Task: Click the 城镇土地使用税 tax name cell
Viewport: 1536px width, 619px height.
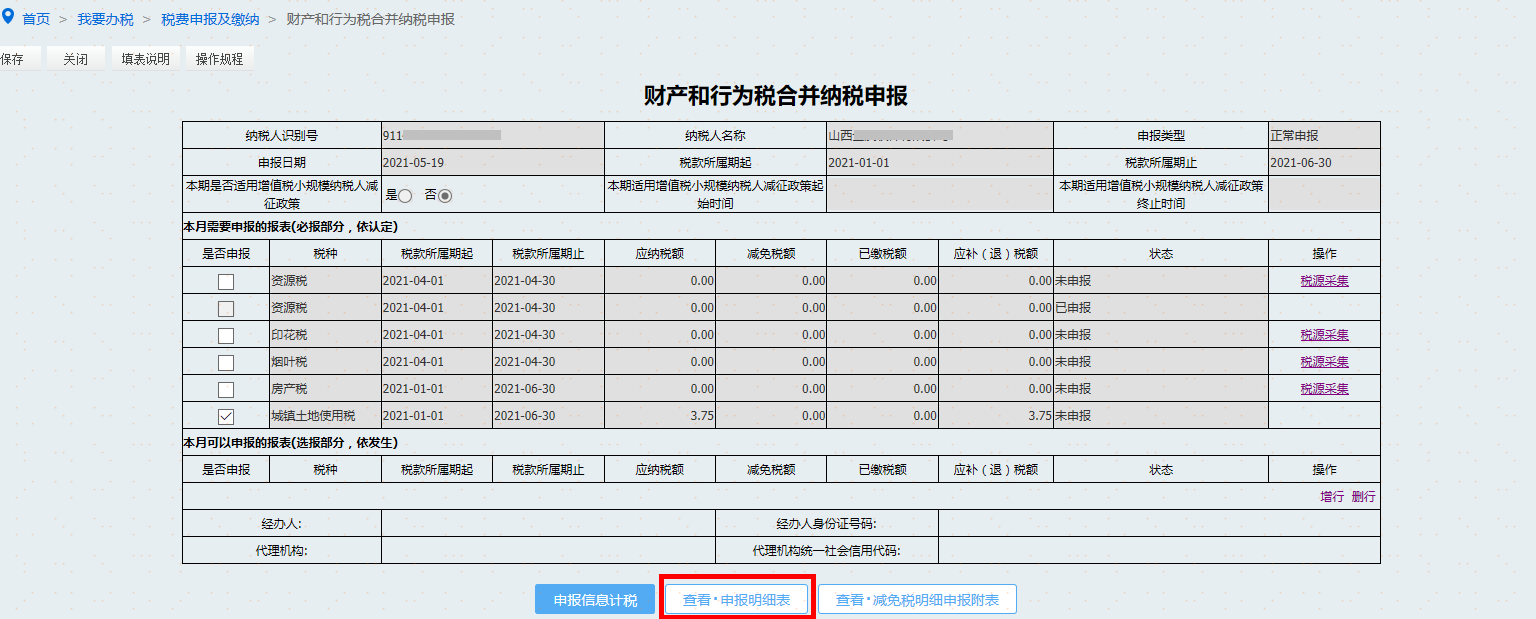Action: 325,416
